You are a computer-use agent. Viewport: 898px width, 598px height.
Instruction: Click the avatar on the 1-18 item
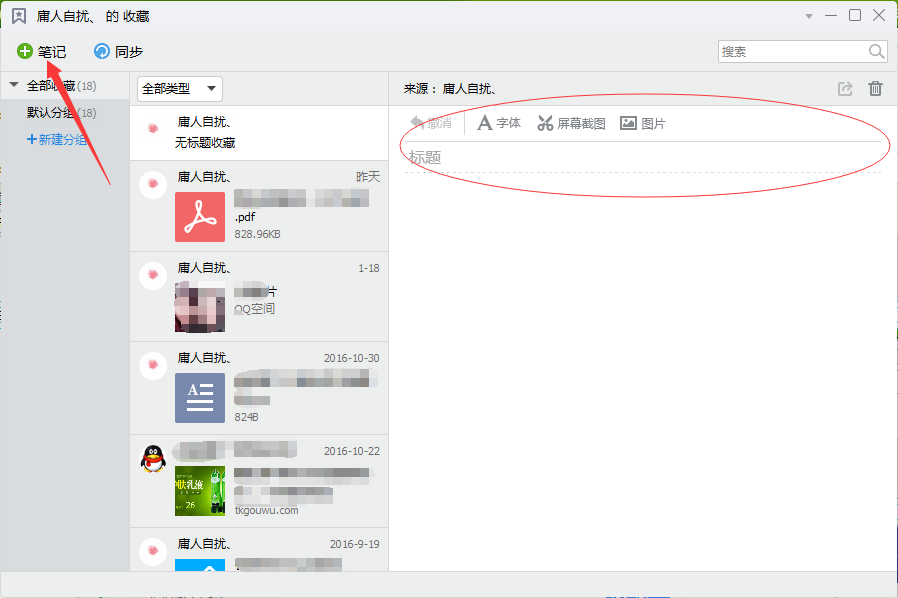tap(153, 275)
